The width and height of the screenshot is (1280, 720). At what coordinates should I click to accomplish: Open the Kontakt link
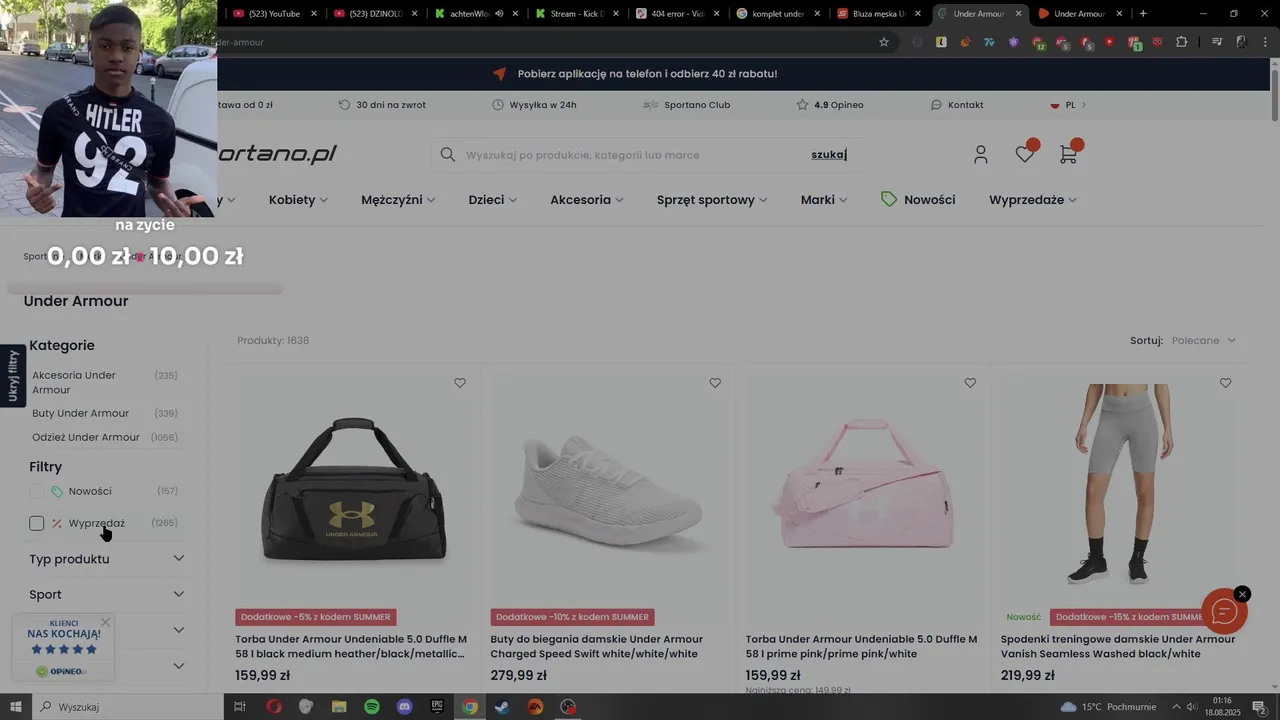[x=957, y=105]
